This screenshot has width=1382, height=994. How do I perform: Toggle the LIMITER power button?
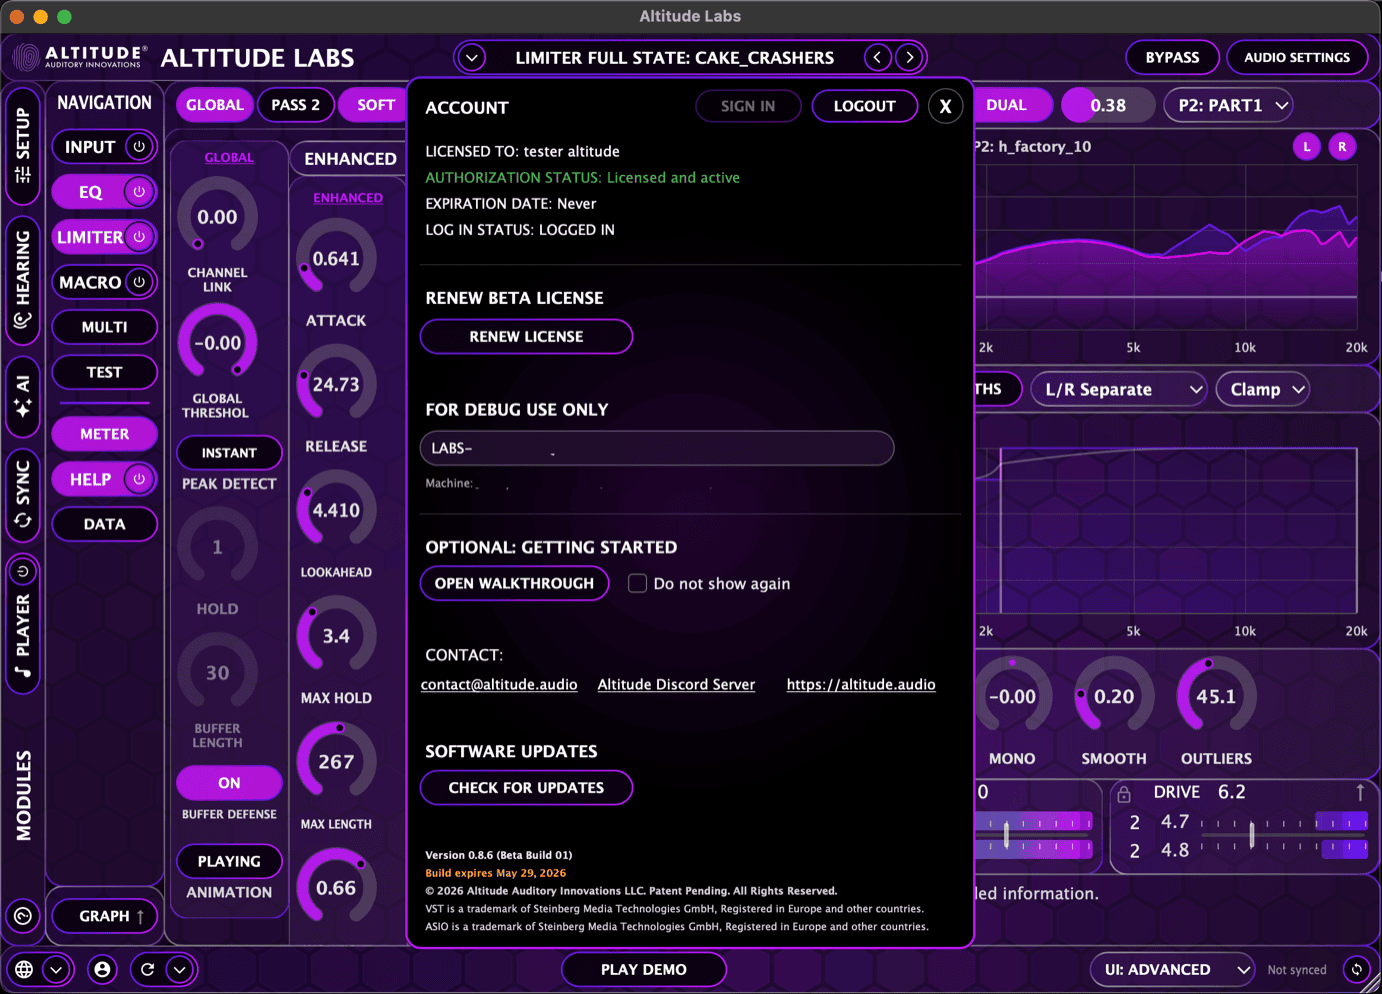139,237
